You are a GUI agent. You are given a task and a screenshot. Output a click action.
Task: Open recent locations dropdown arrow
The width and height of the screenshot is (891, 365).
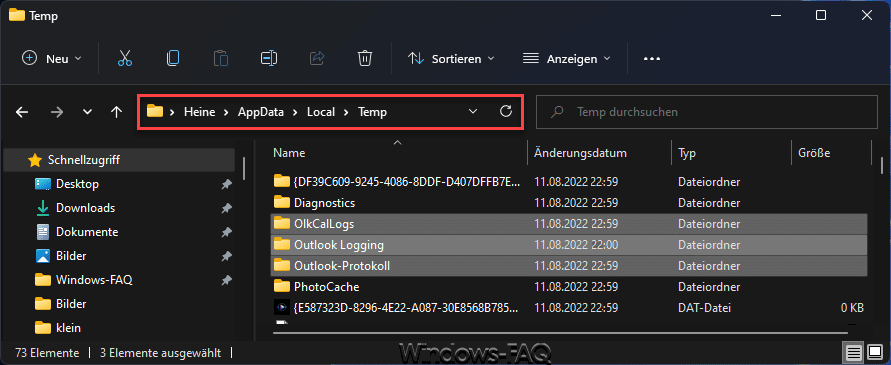coord(87,112)
